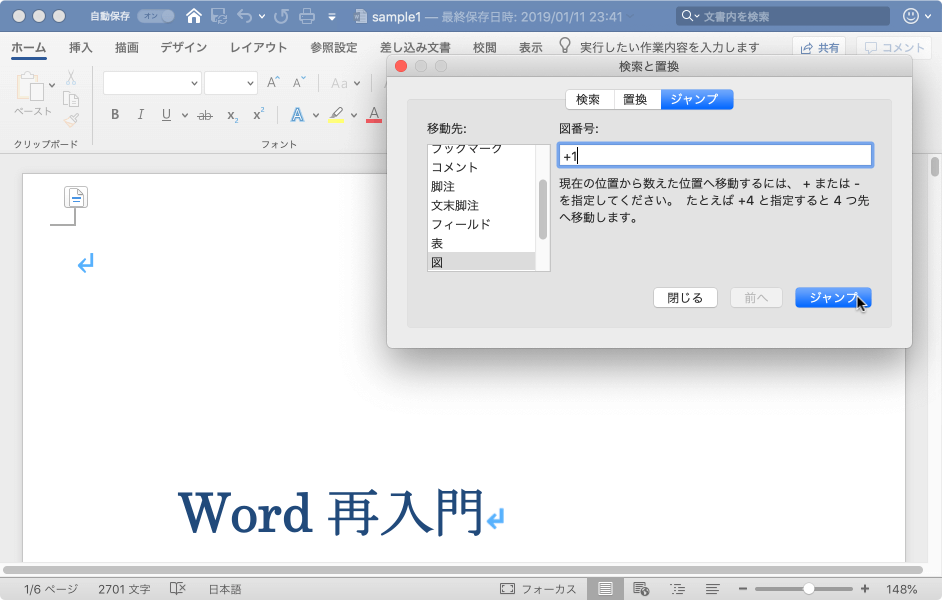The image size is (942, 600).
Task: Switch to web layout view icon
Action: coord(641,589)
